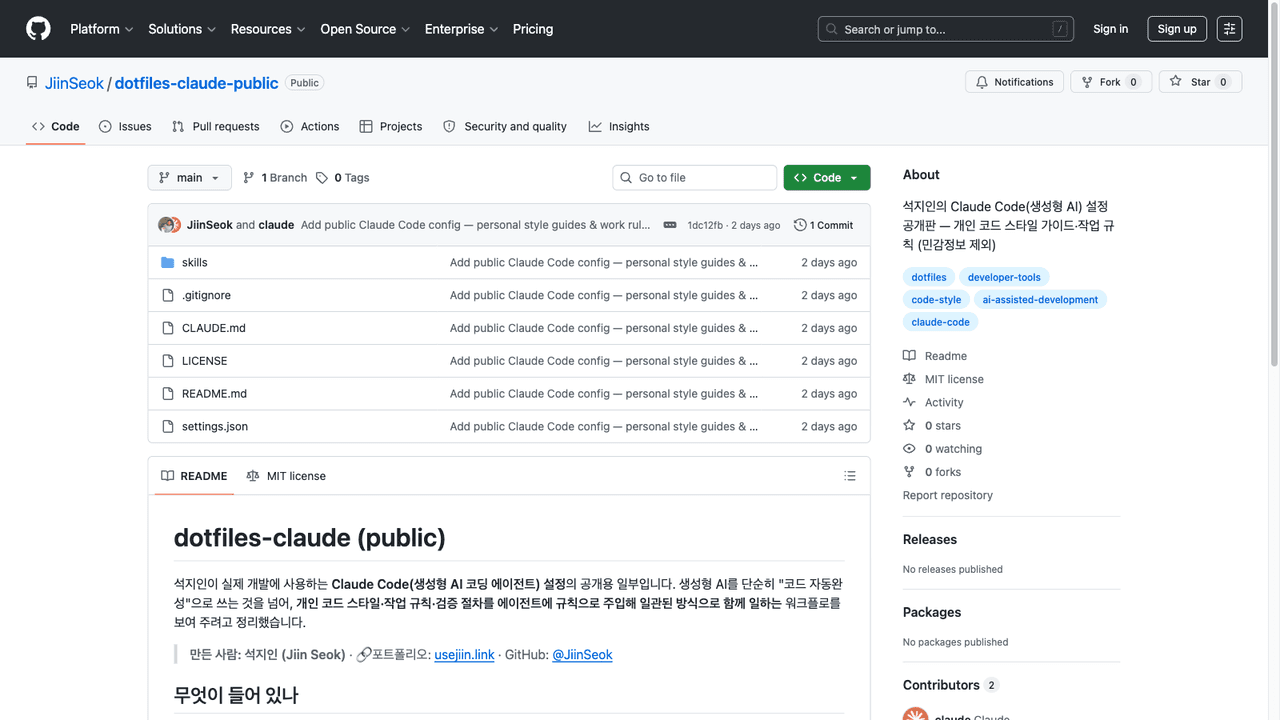This screenshot has height=720, width=1280.
Task: Click the fork icon next to 0 forks
Action: (909, 472)
